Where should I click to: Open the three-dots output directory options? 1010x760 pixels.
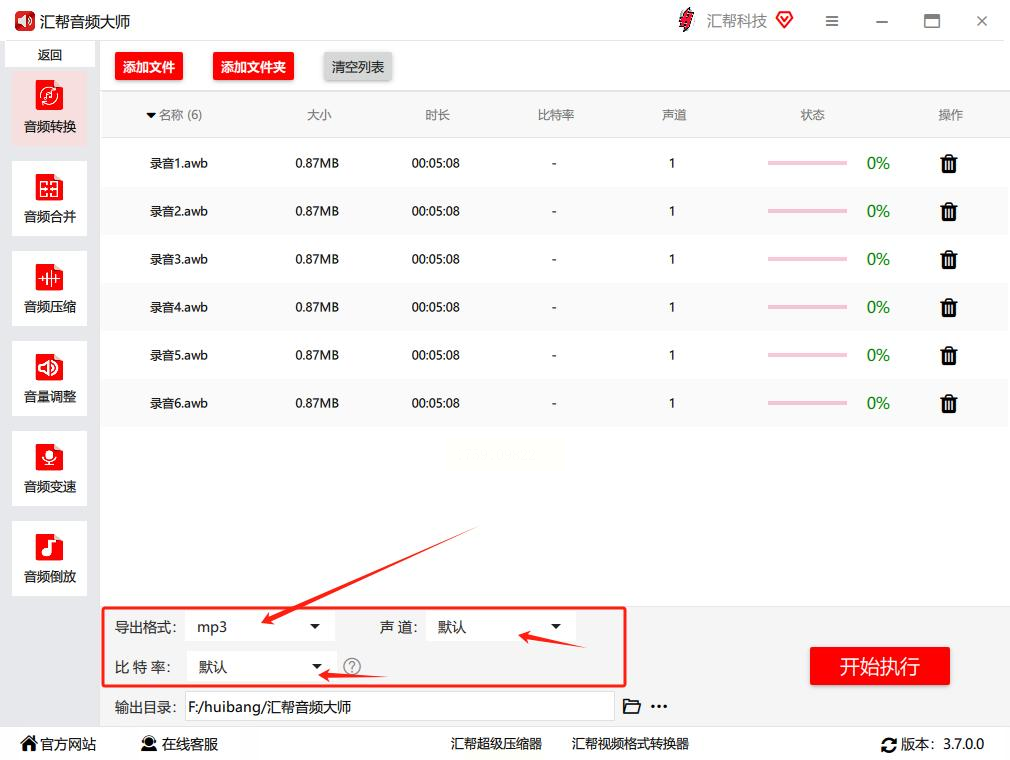659,707
